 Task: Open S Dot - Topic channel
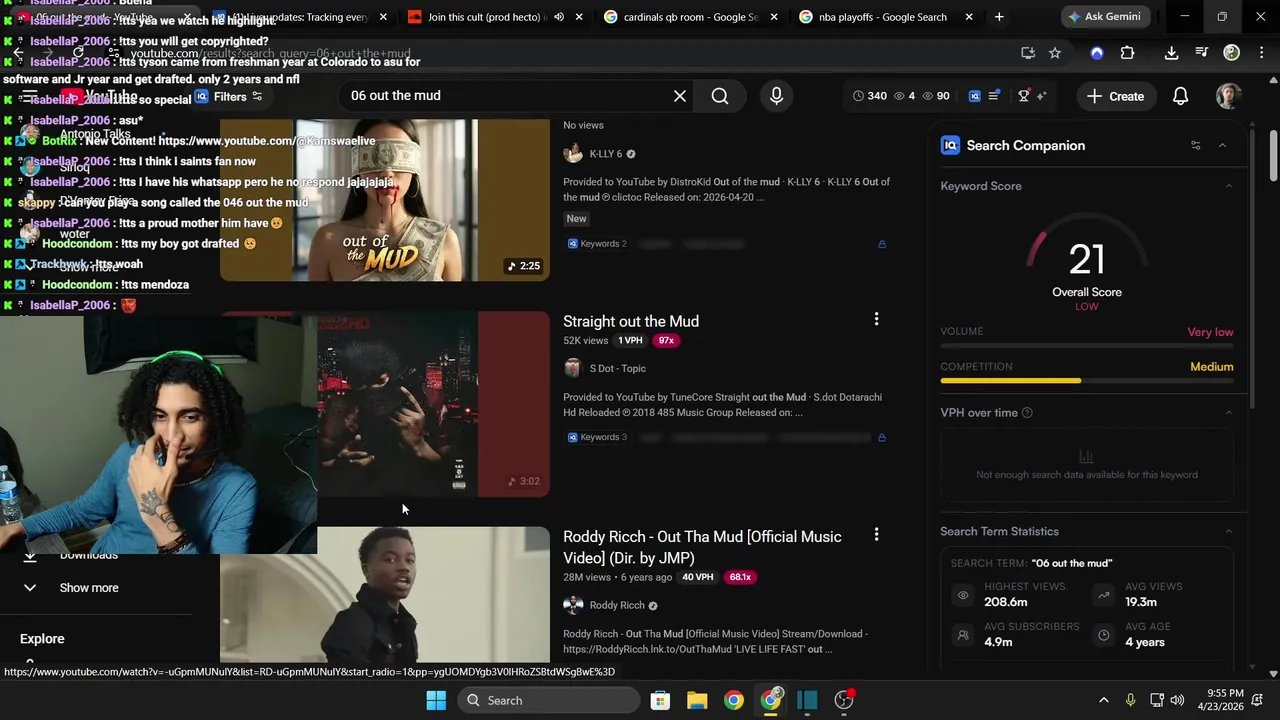tap(618, 368)
